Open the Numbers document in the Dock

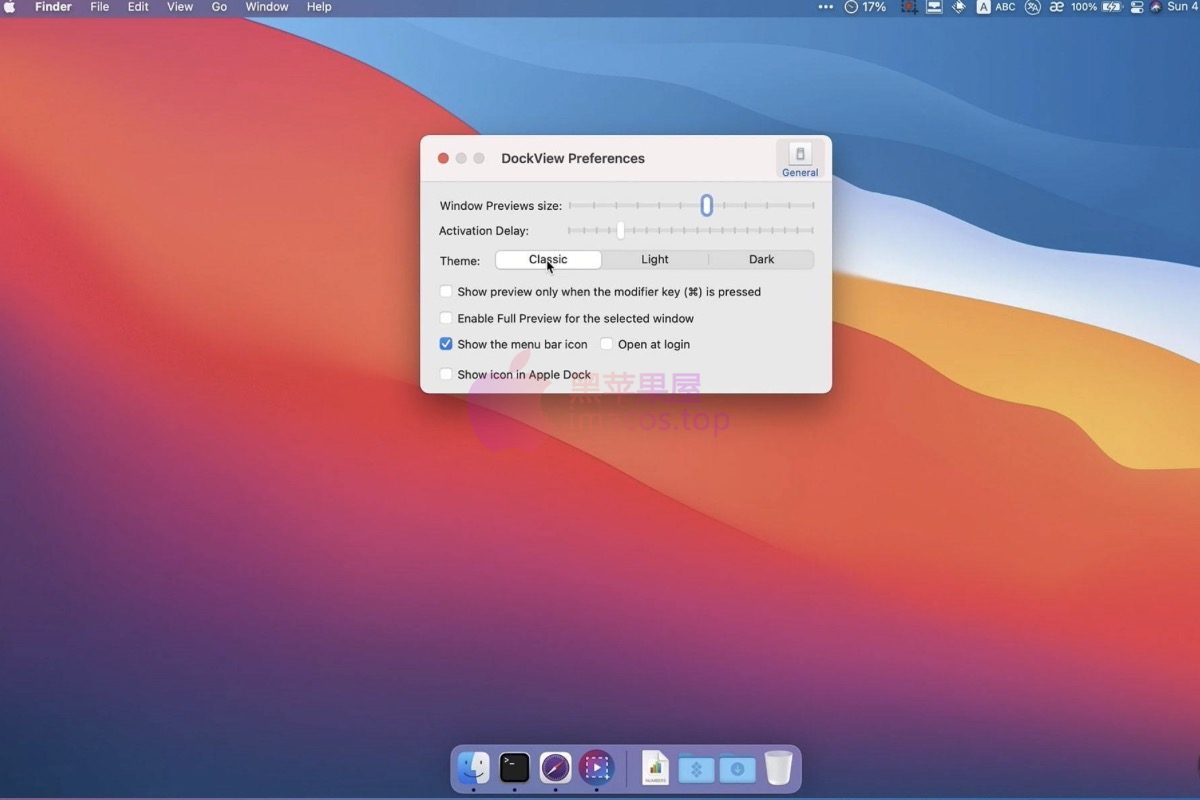click(x=655, y=768)
